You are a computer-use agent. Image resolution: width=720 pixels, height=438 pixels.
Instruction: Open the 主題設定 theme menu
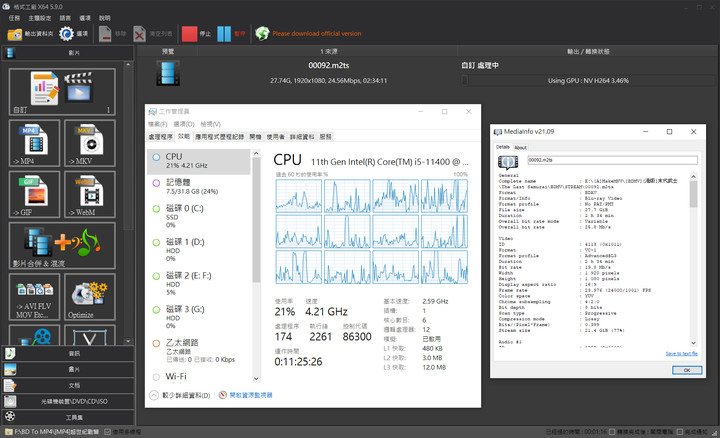(x=40, y=18)
